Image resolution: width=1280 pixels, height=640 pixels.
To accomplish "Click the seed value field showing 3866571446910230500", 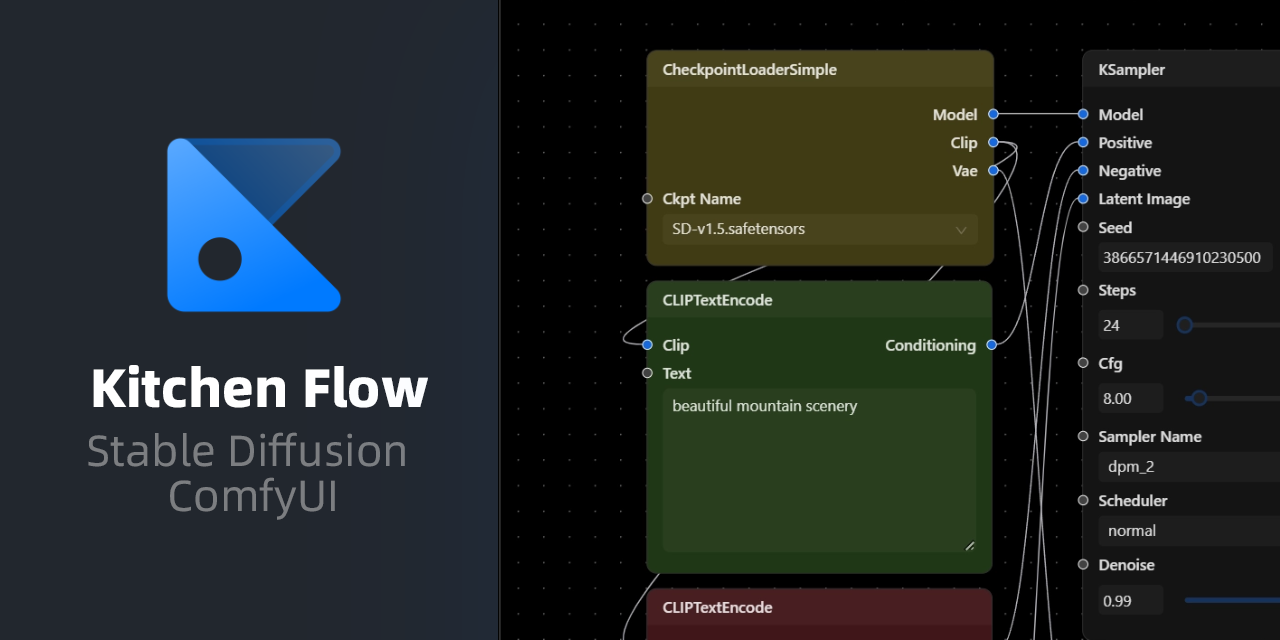I will pyautogui.click(x=1185, y=257).
